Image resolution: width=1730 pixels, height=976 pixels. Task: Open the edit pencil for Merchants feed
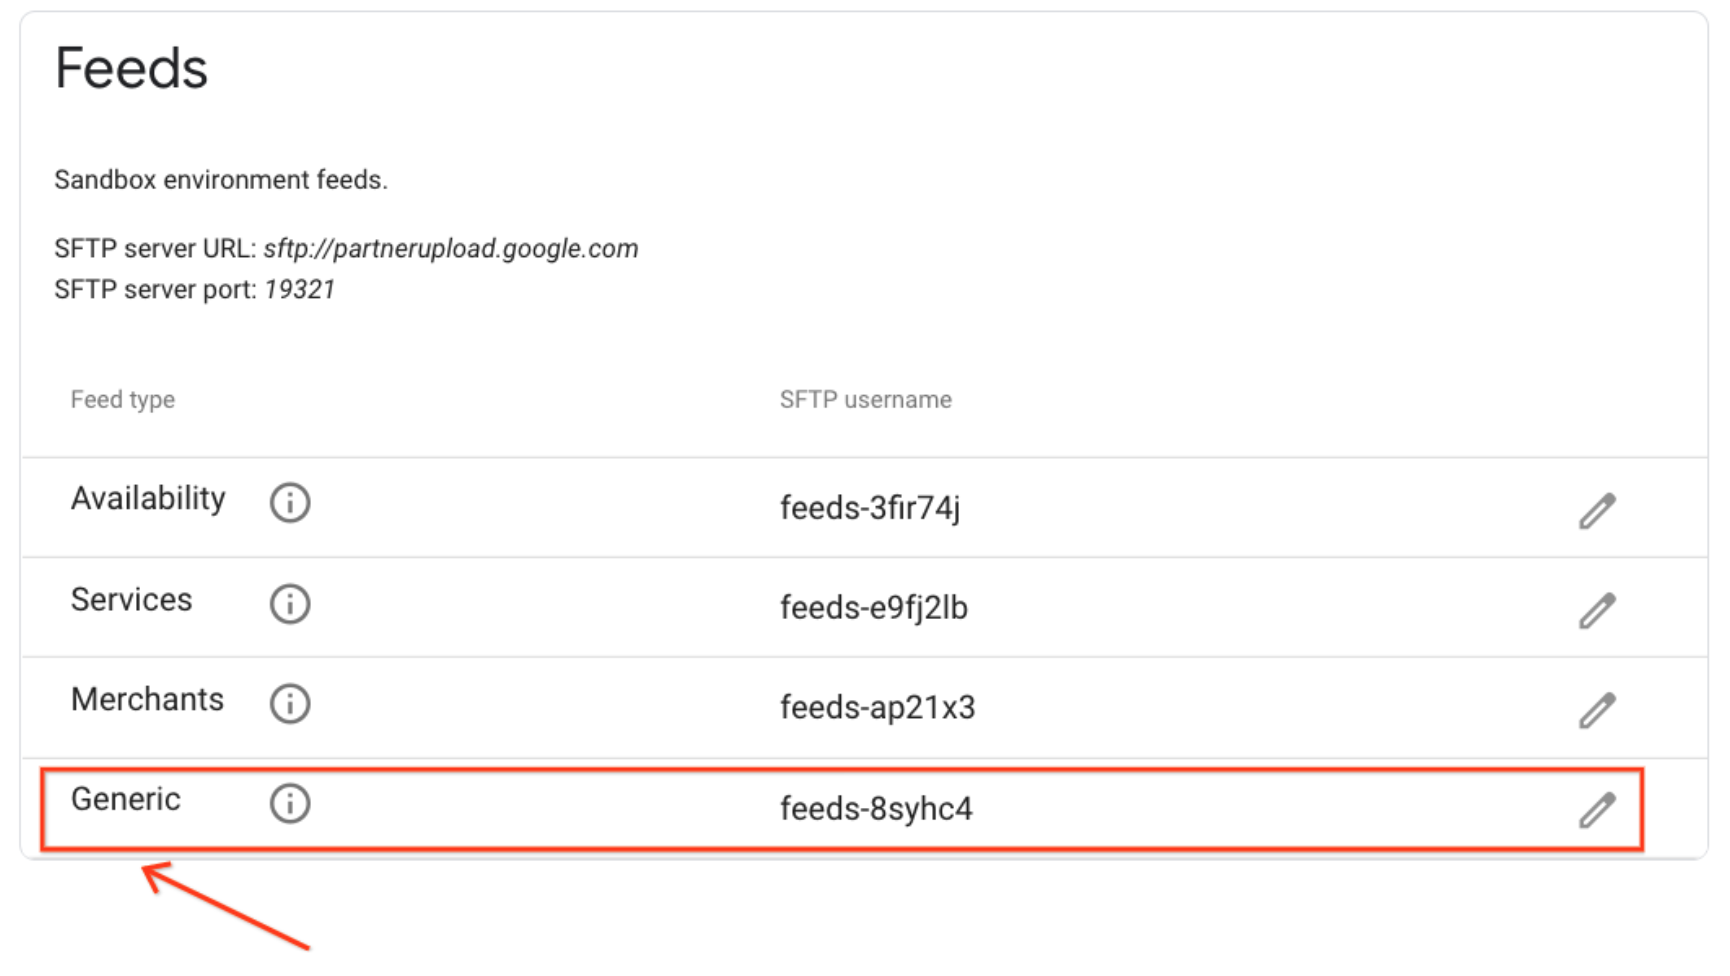click(1600, 707)
